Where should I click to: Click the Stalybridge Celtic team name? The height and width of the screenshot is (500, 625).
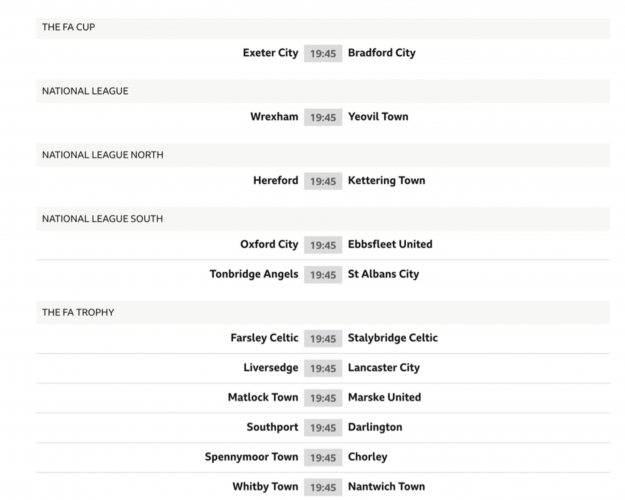[392, 338]
